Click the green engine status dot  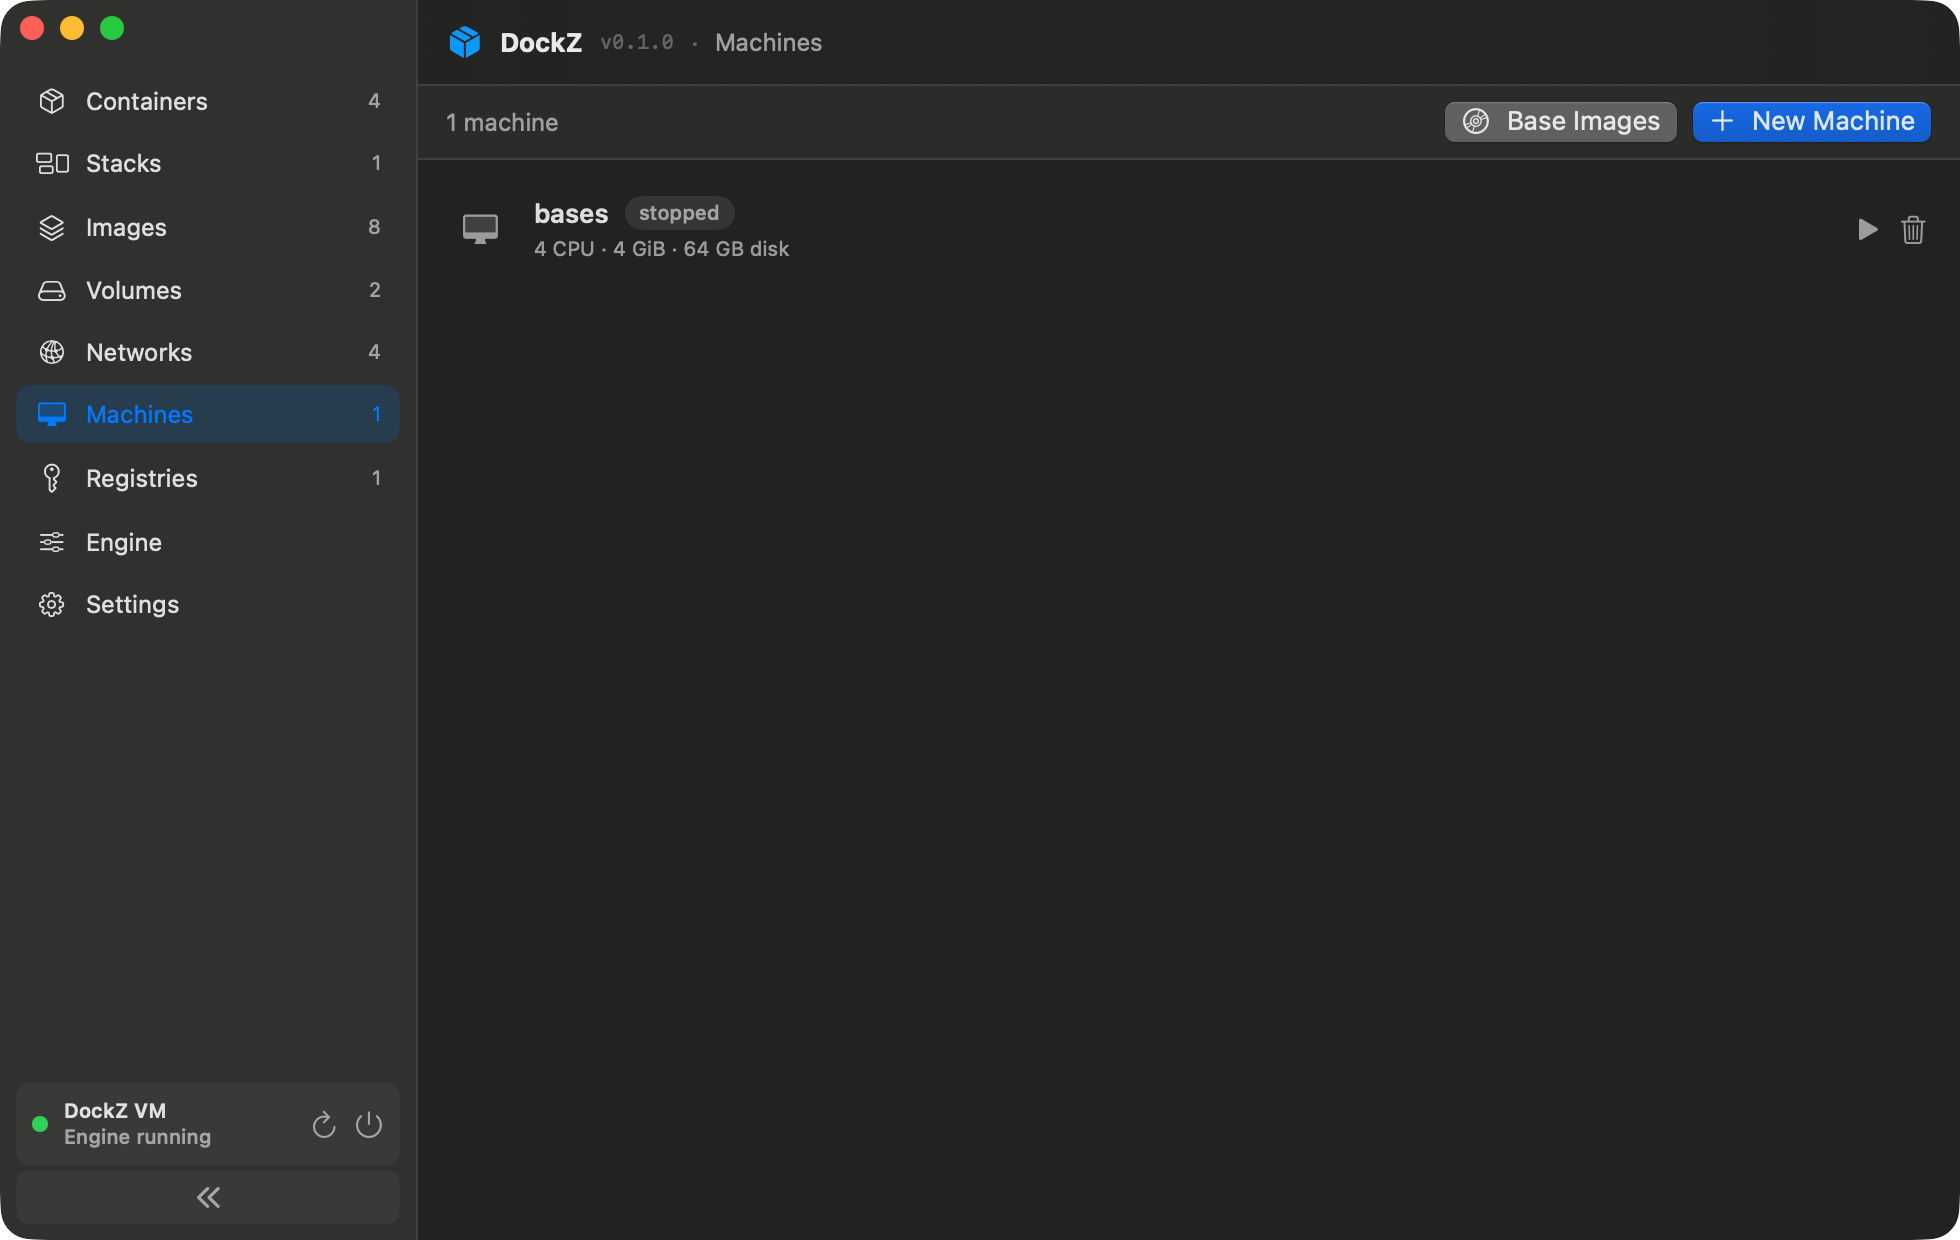pos(40,1124)
